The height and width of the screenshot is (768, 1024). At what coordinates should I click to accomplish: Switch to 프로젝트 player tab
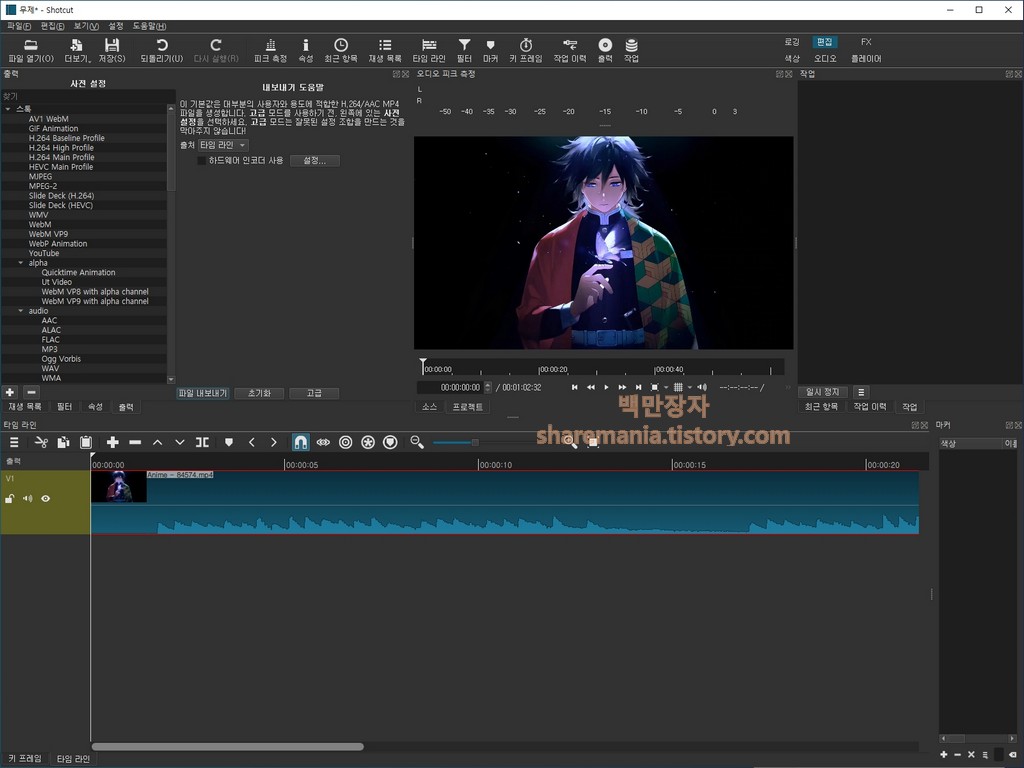[468, 407]
